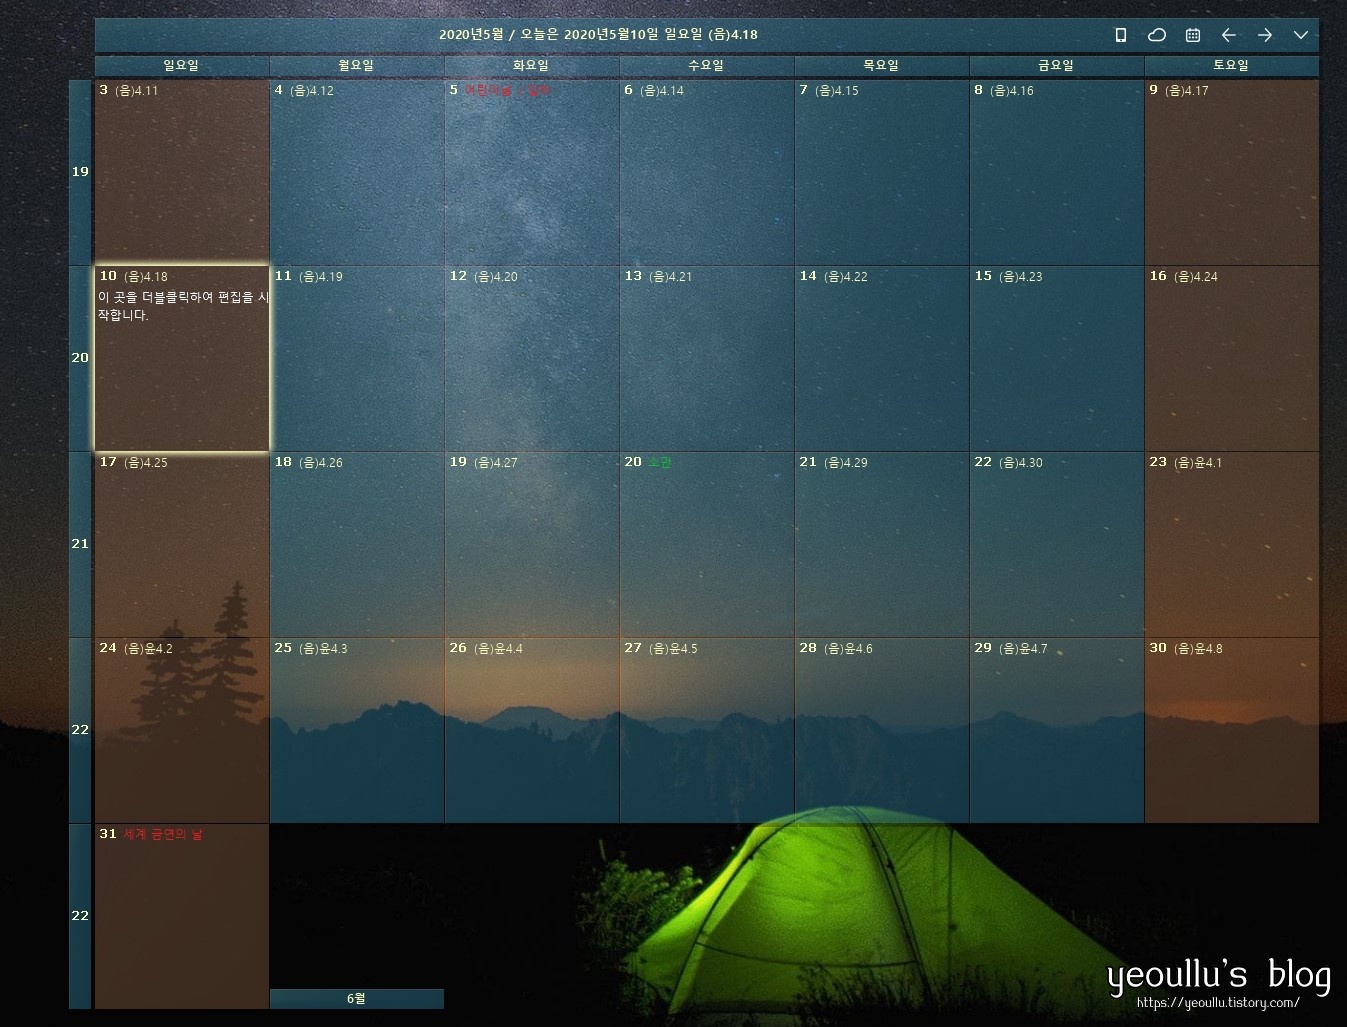Open the mobile device sync icon
Viewport: 1347px width, 1027px height.
click(1121, 35)
